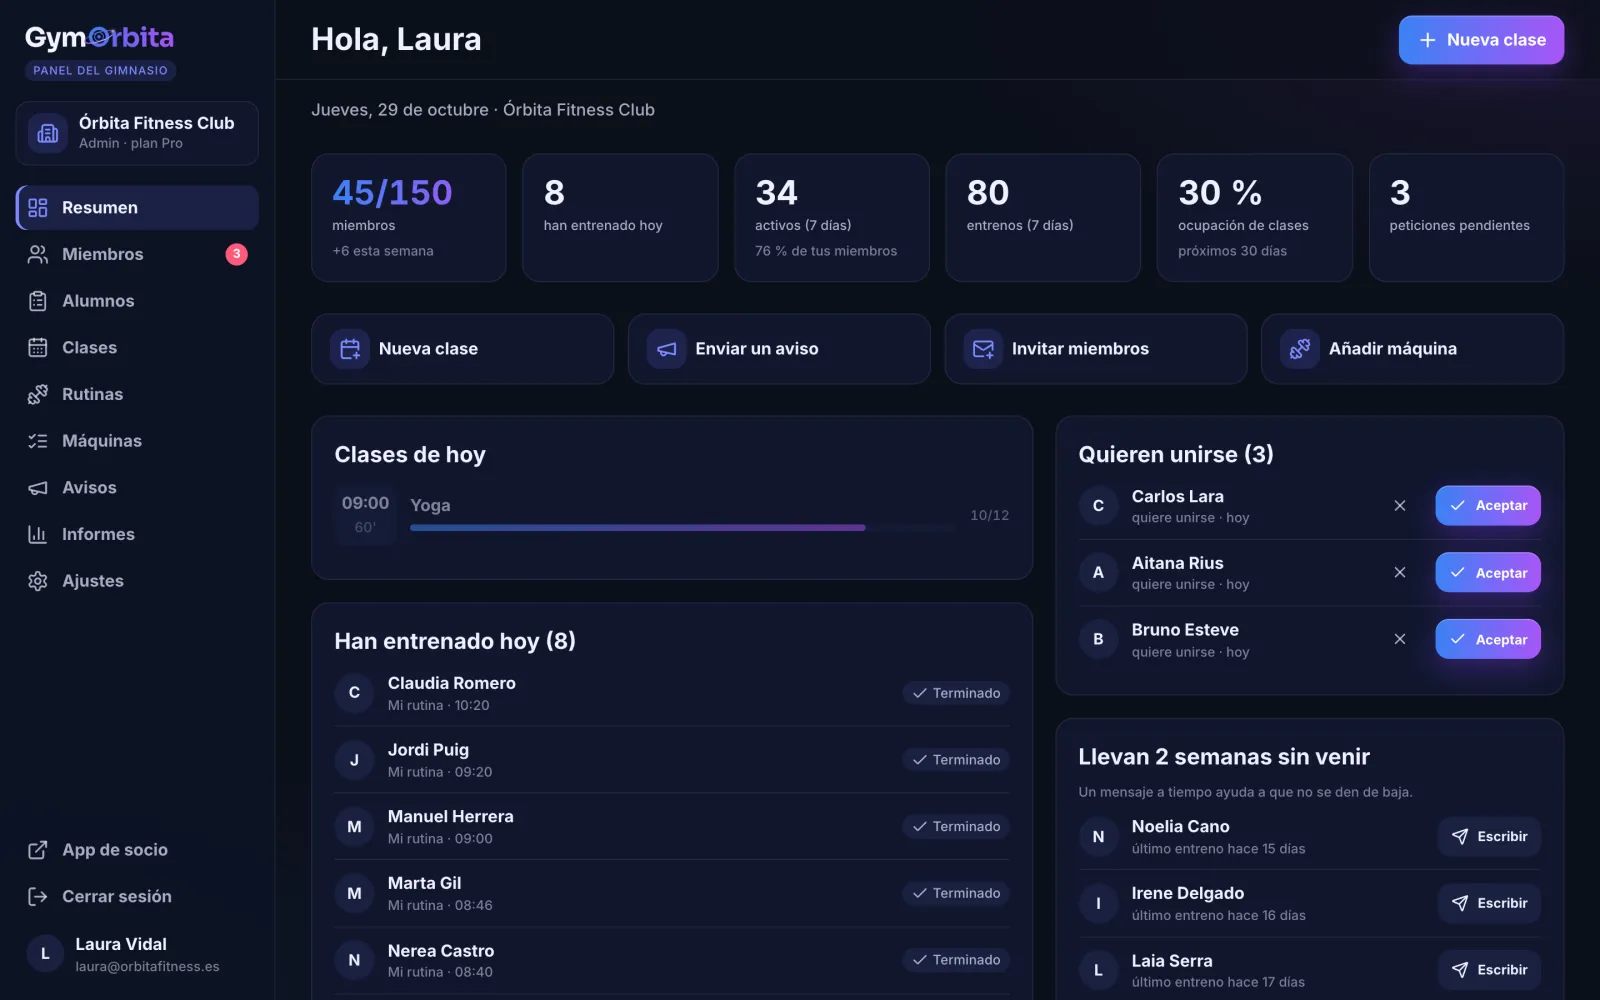Open Laura Vidal's profile avatar
Screen dimensions: 1600x1000
(x=45, y=954)
